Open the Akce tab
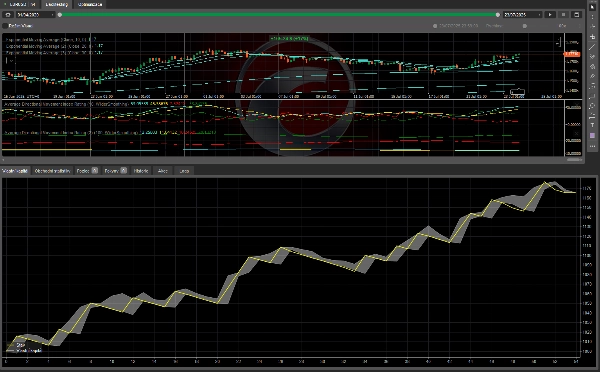The width and height of the screenshot is (600, 372). 163,171
